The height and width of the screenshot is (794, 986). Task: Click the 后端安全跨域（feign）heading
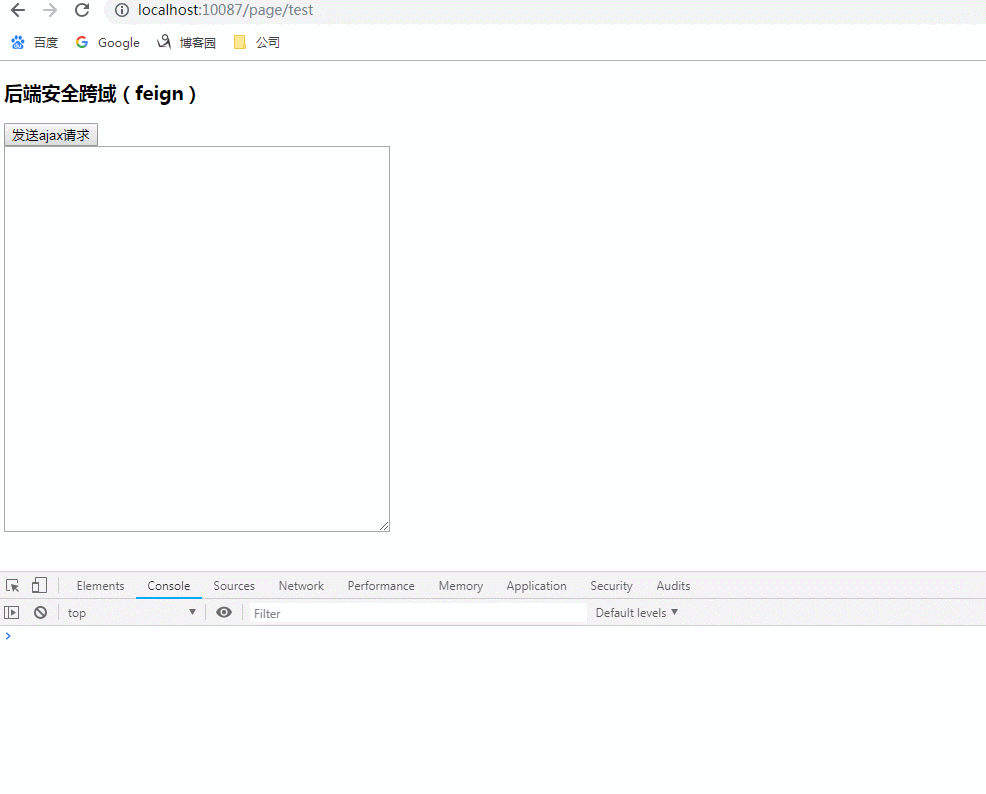101,94
